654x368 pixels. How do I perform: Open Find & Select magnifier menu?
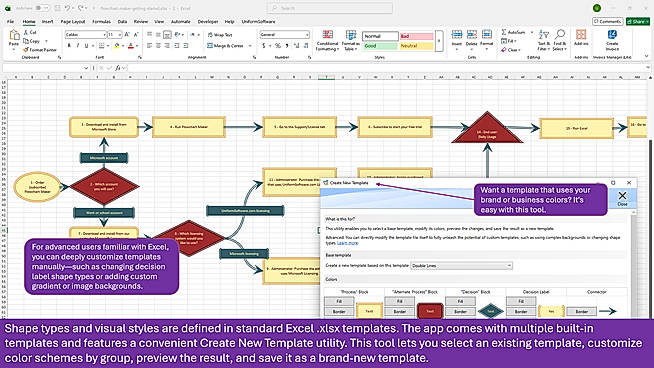tap(559, 40)
